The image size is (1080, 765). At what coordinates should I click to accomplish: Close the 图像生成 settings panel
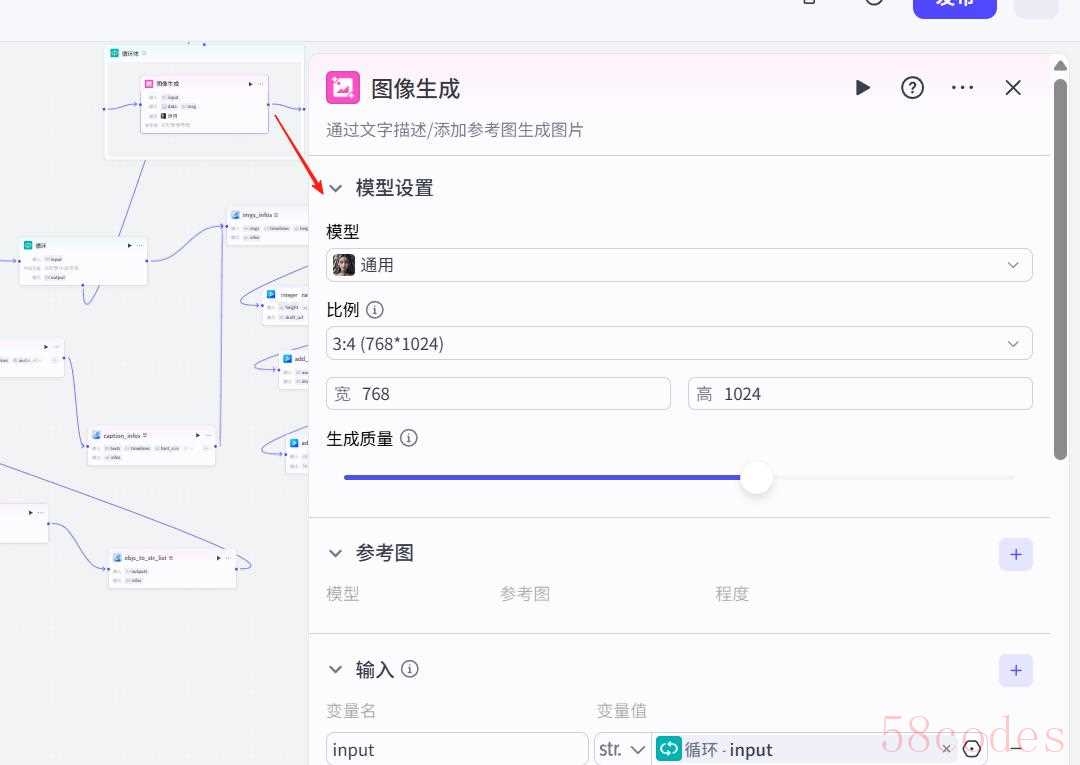coord(1013,88)
